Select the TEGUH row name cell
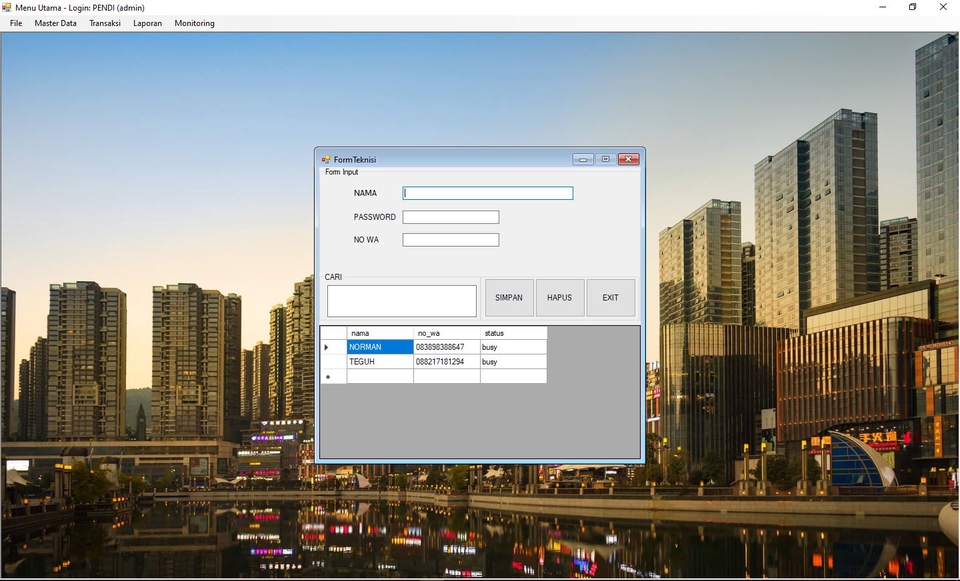Image resolution: width=960 pixels, height=581 pixels. pos(380,362)
